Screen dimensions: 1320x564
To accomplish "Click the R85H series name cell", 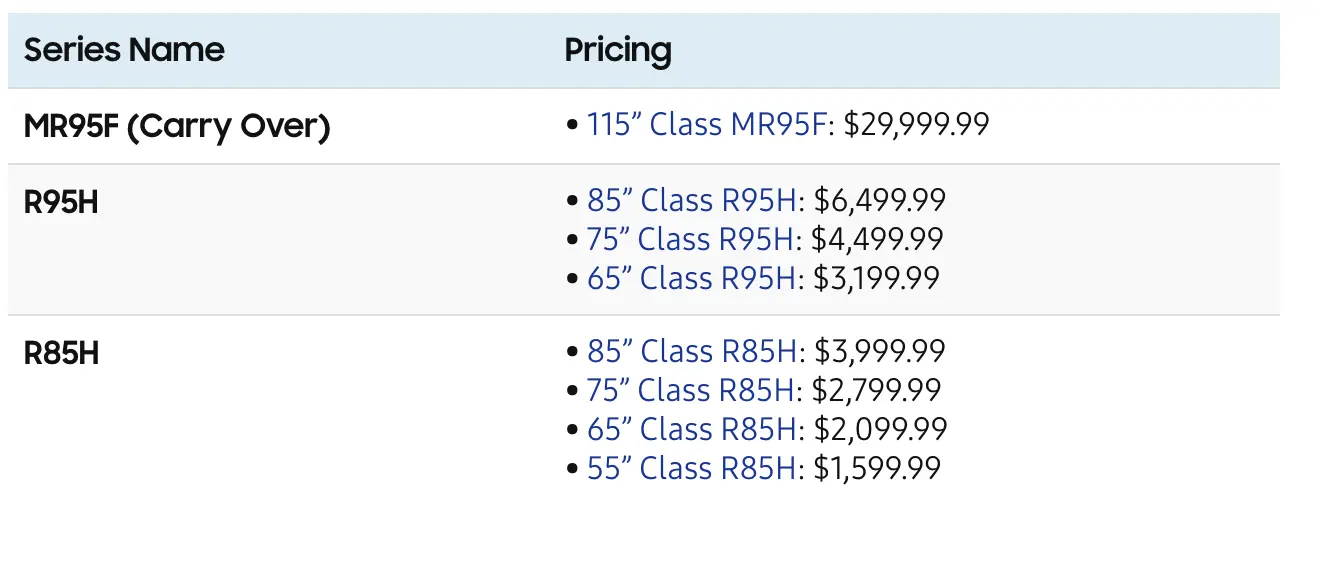I will click(62, 353).
